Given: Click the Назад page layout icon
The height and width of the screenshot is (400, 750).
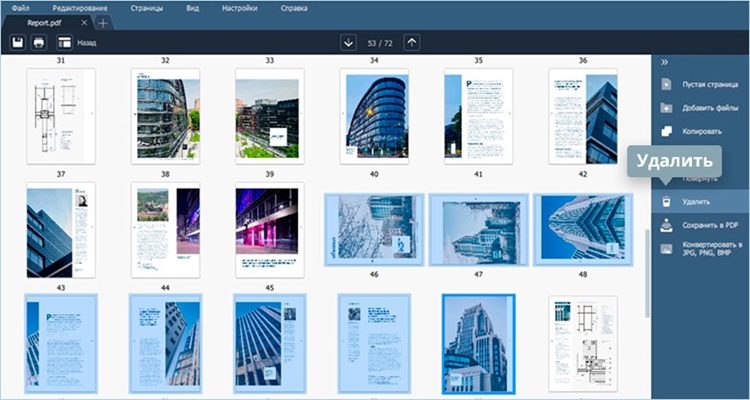Looking at the screenshot, I should point(64,43).
